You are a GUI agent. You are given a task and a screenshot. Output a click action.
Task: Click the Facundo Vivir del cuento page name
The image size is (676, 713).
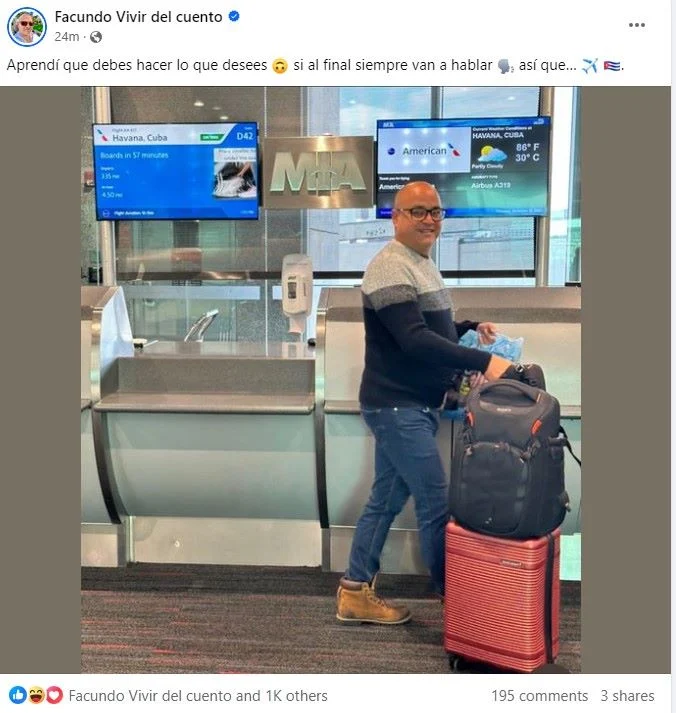[139, 17]
